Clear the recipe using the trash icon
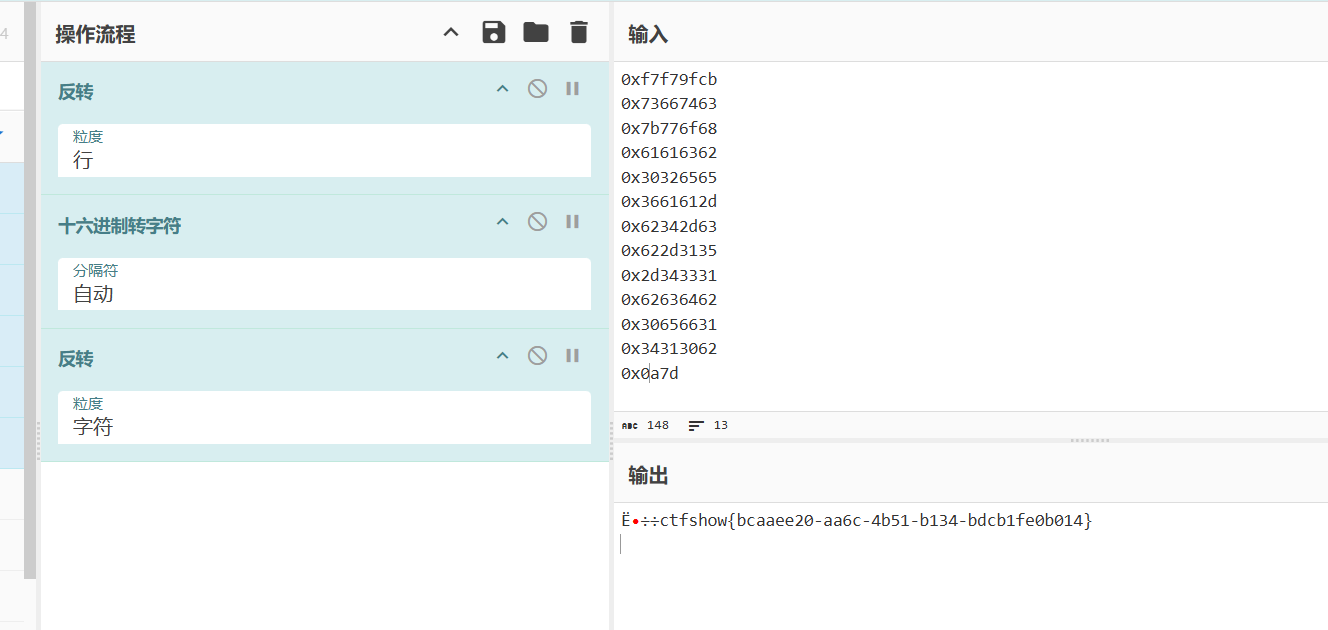This screenshot has width=1328, height=630. pyautogui.click(x=578, y=32)
